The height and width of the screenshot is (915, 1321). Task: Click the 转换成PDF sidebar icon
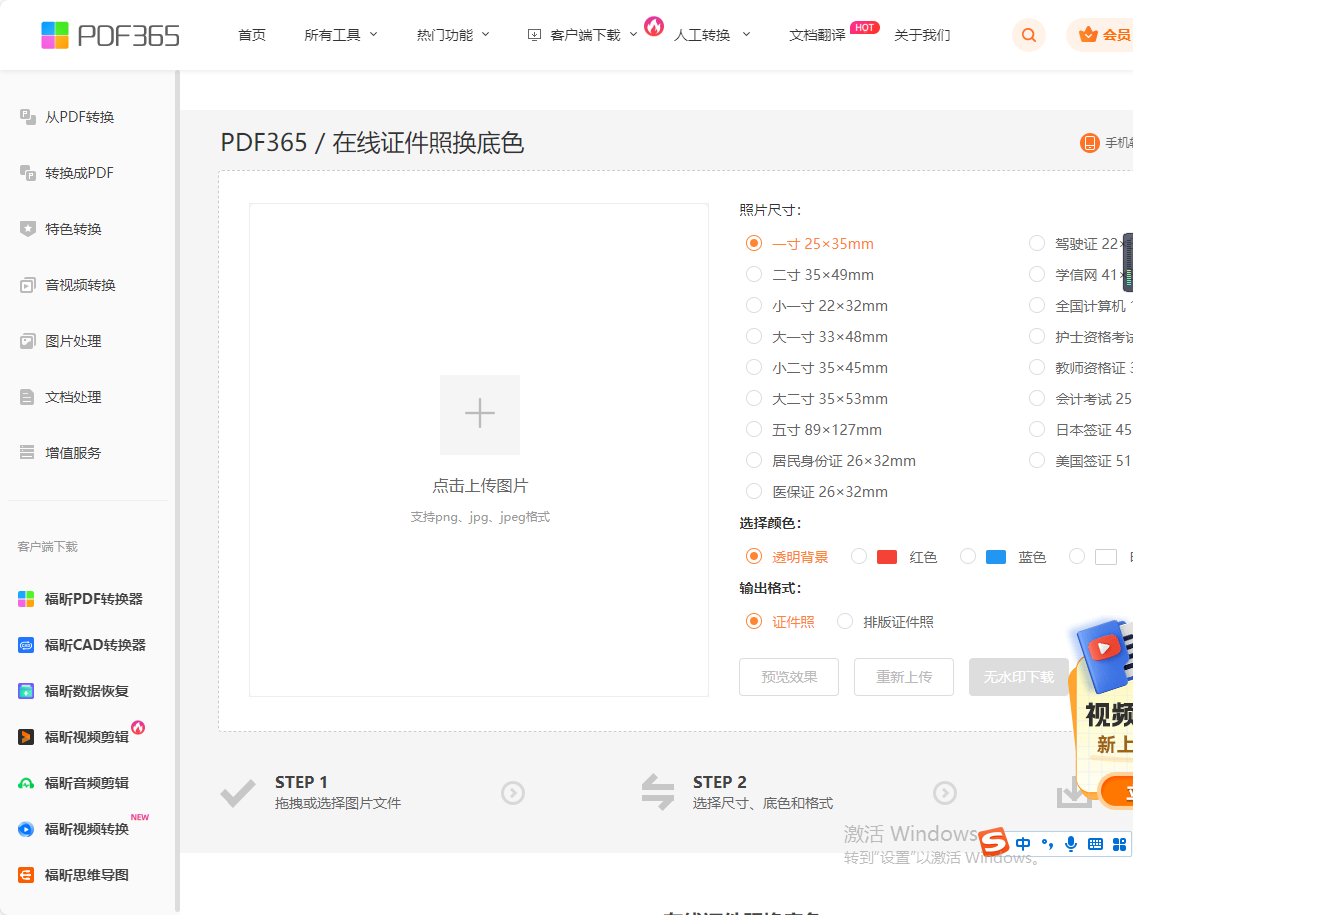pos(28,173)
